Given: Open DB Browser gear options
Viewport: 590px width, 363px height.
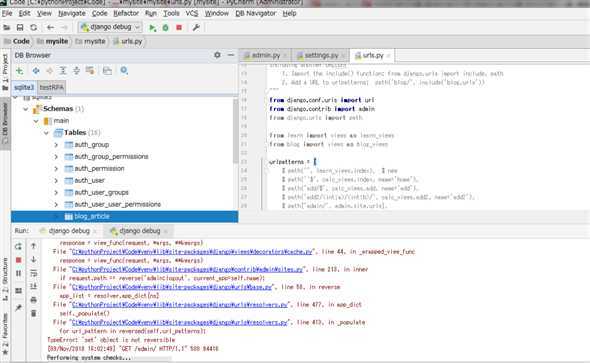Looking at the screenshot, I should (x=217, y=55).
